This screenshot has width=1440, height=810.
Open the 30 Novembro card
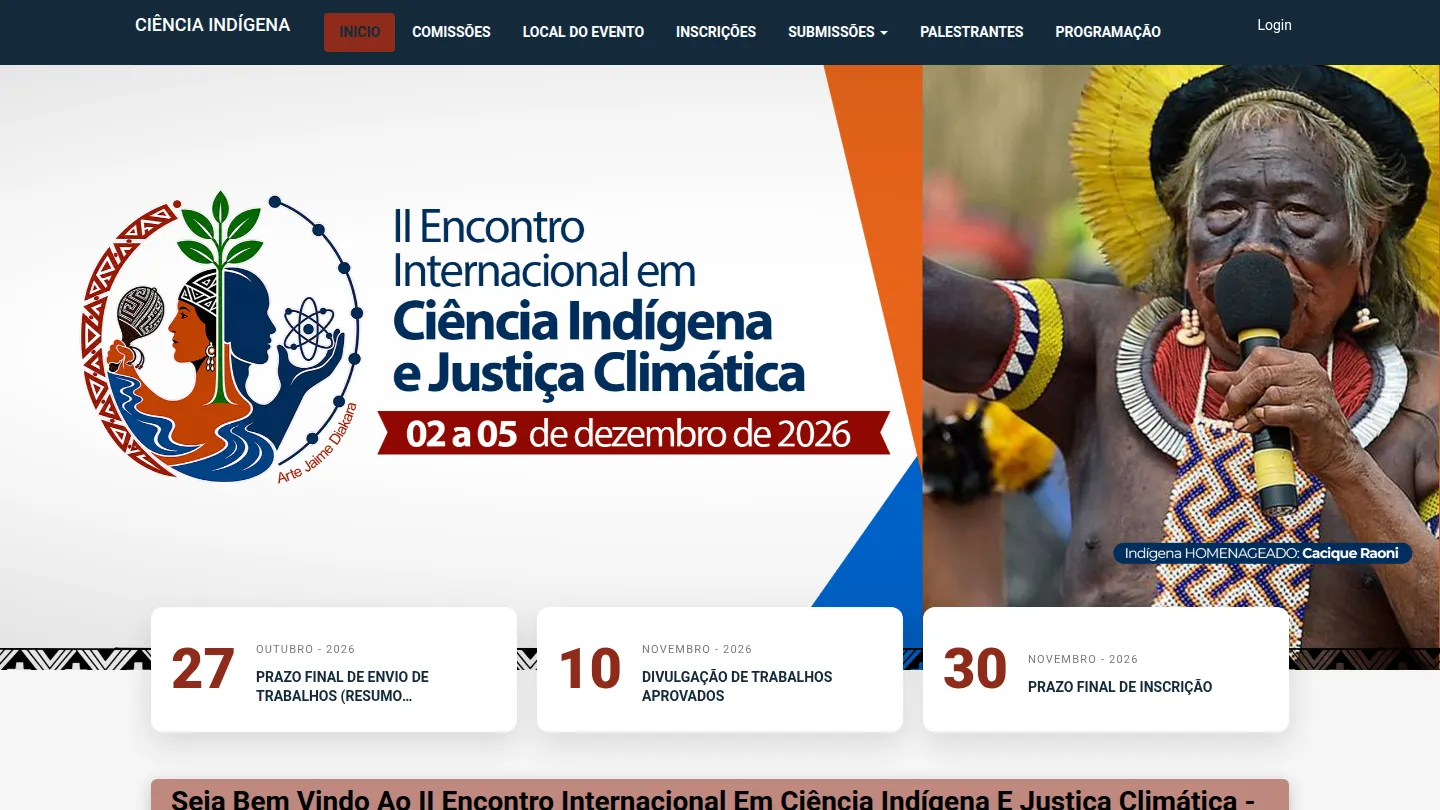pyautogui.click(x=1106, y=669)
